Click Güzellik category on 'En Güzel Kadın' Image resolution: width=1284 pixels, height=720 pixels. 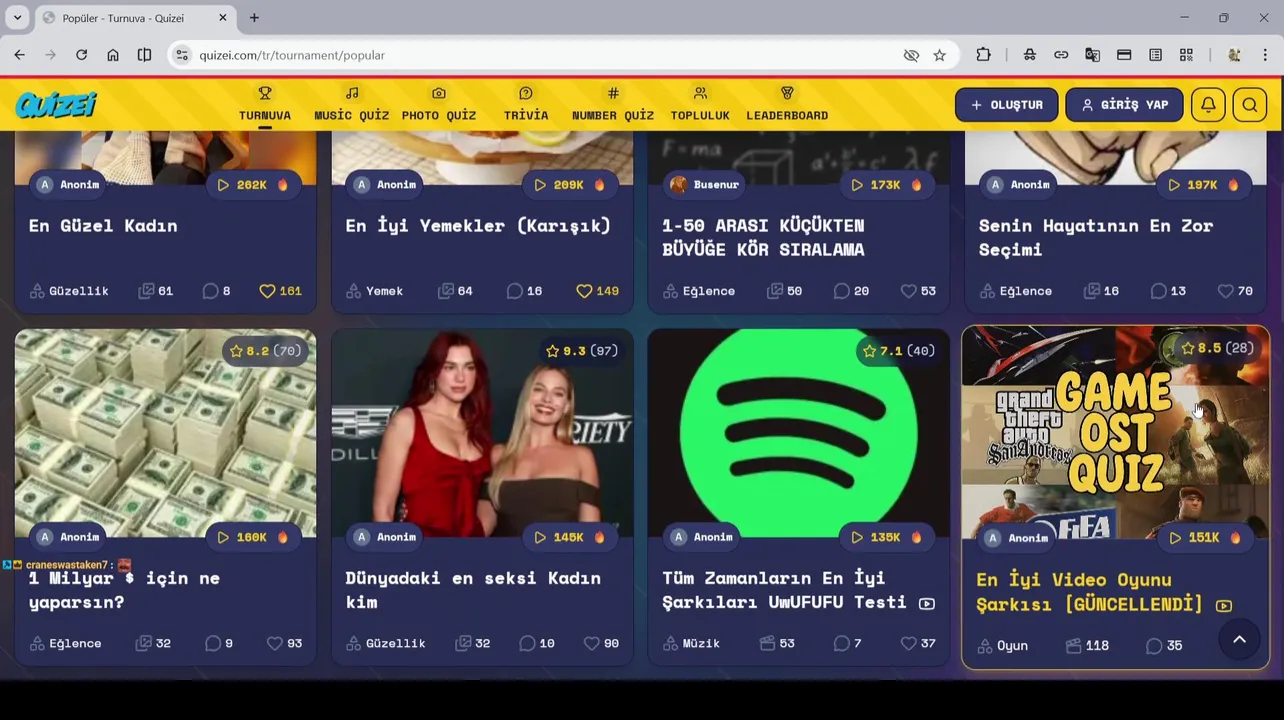click(x=69, y=291)
